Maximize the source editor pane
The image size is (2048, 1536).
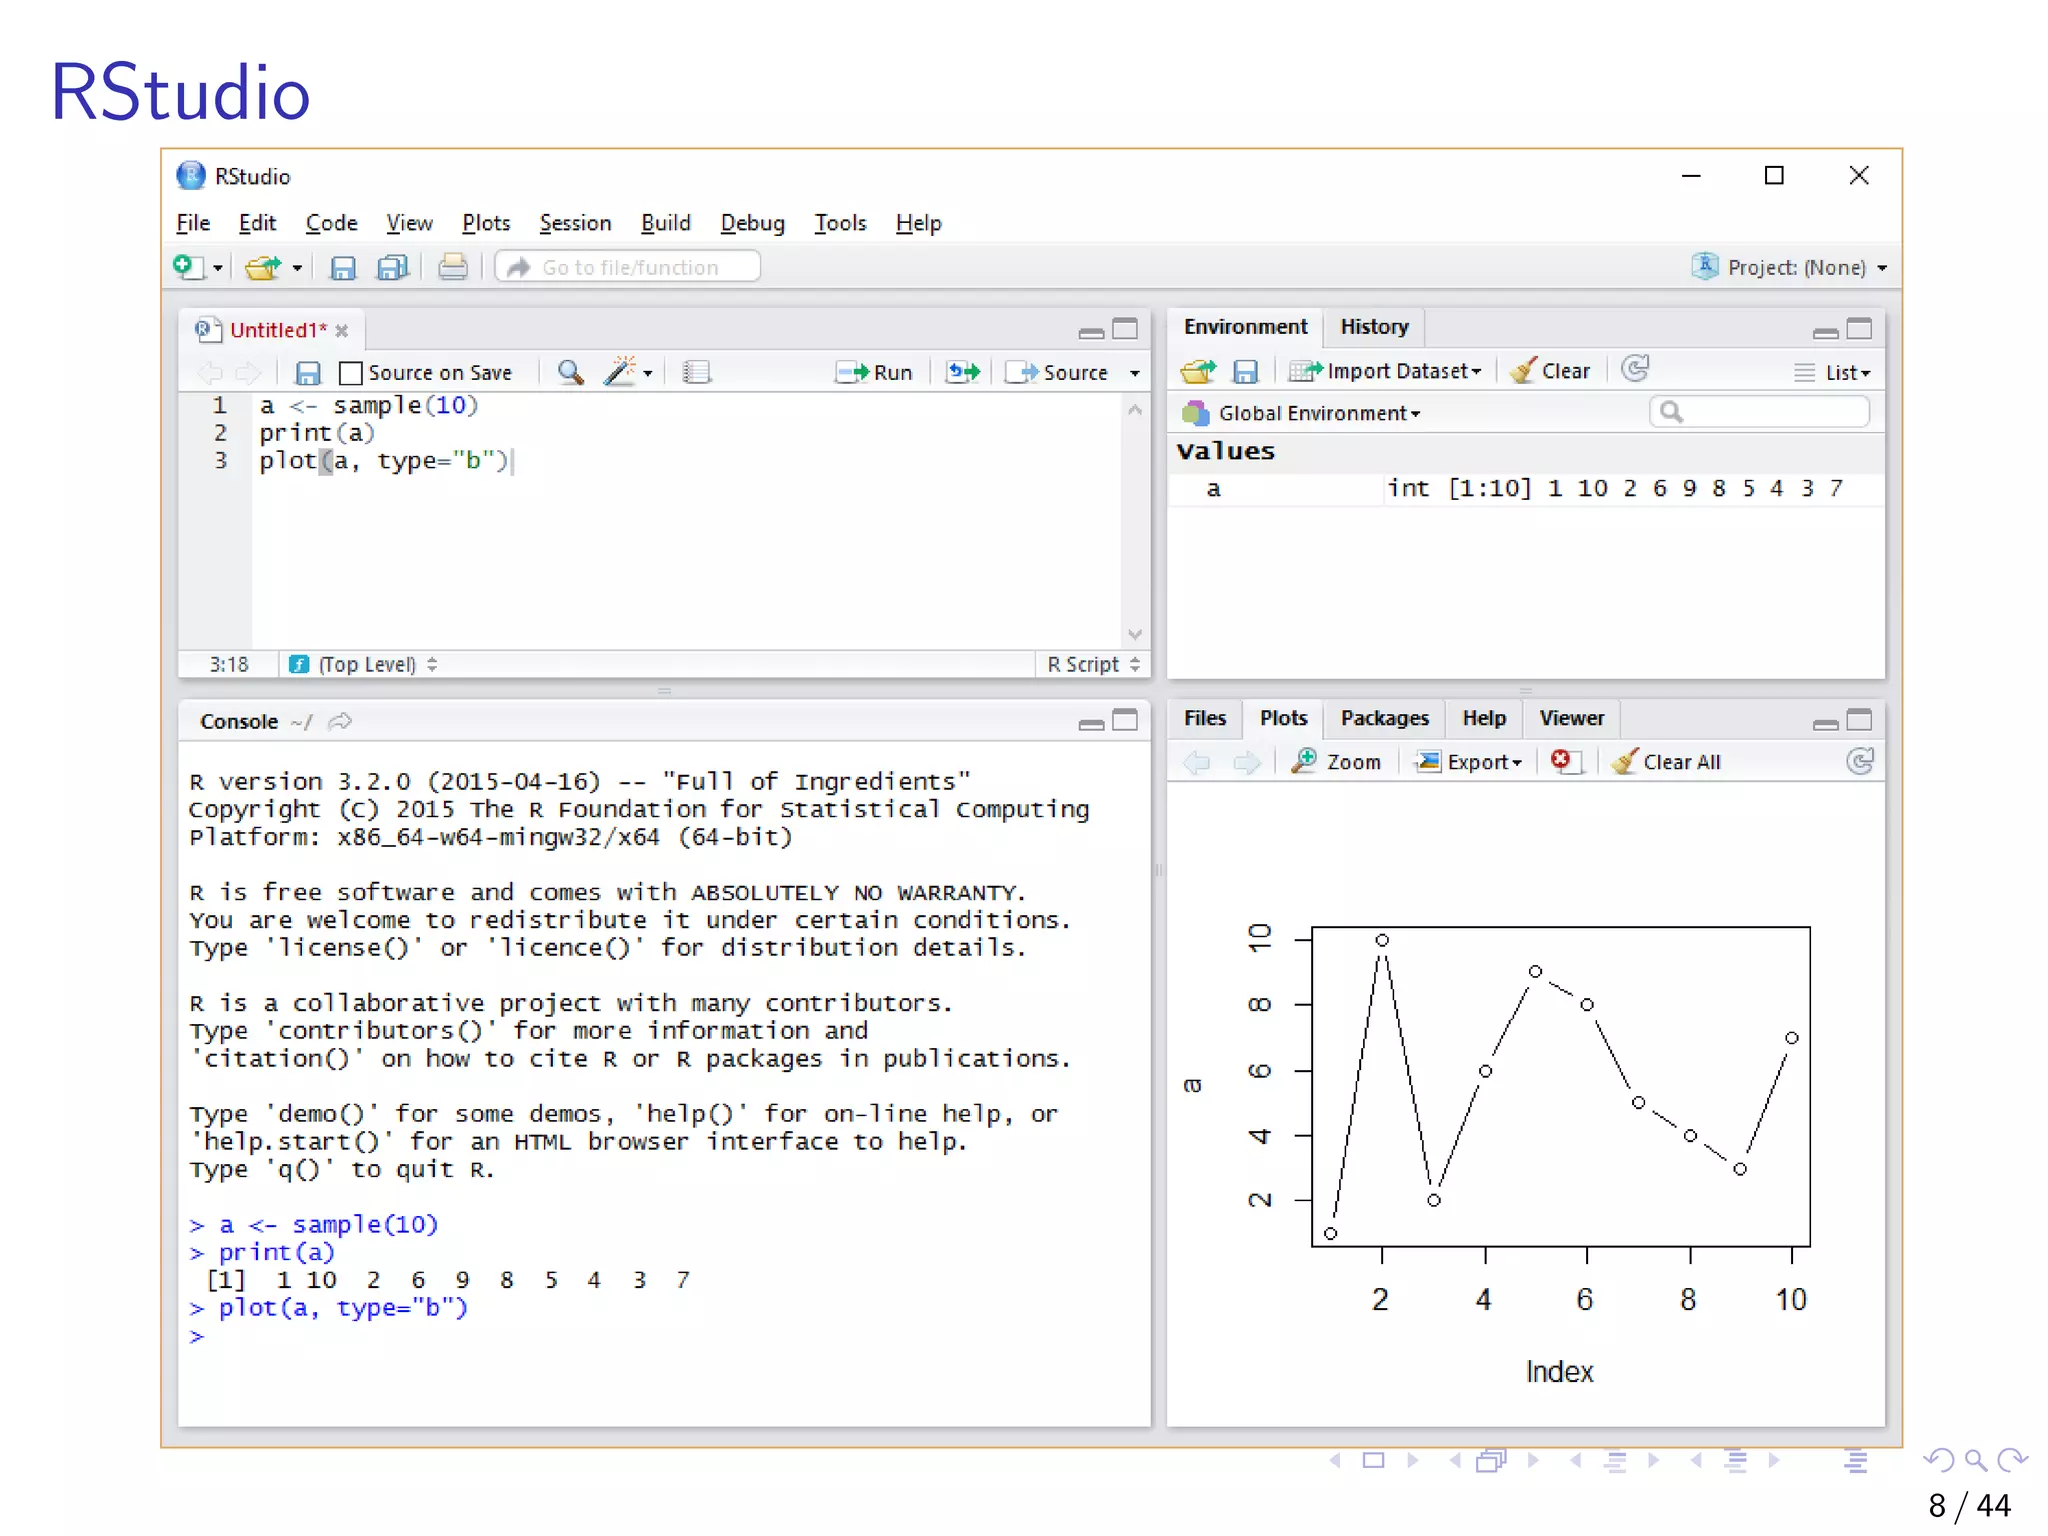[x=1125, y=329]
